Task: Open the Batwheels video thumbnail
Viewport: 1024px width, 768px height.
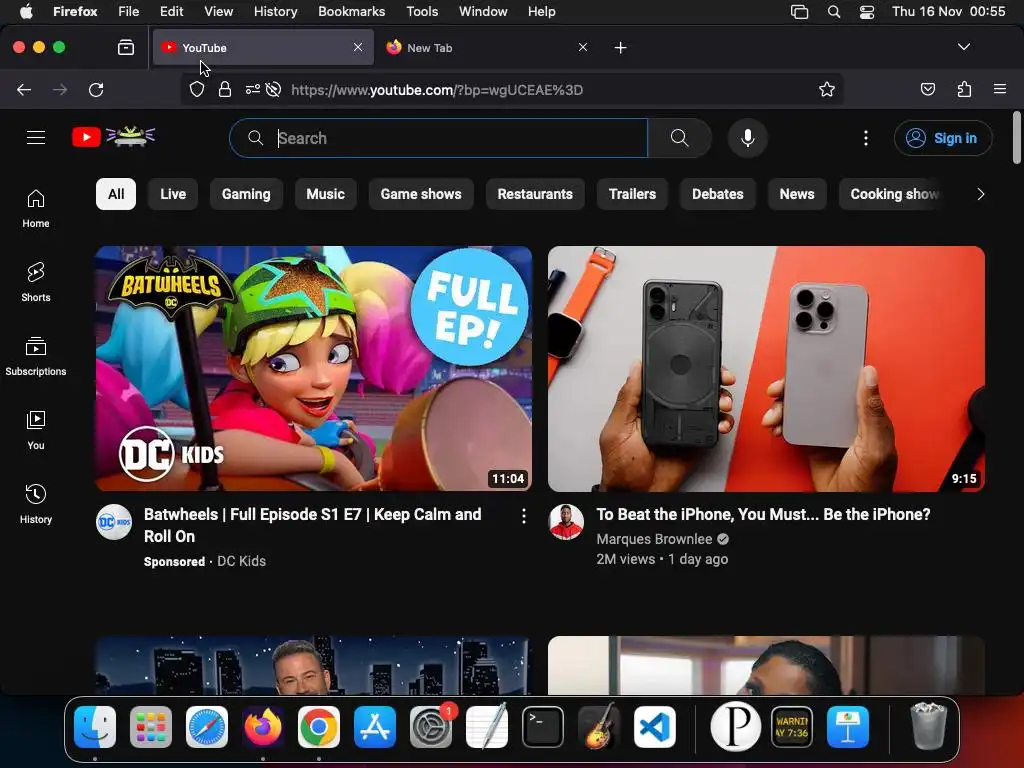Action: 313,368
